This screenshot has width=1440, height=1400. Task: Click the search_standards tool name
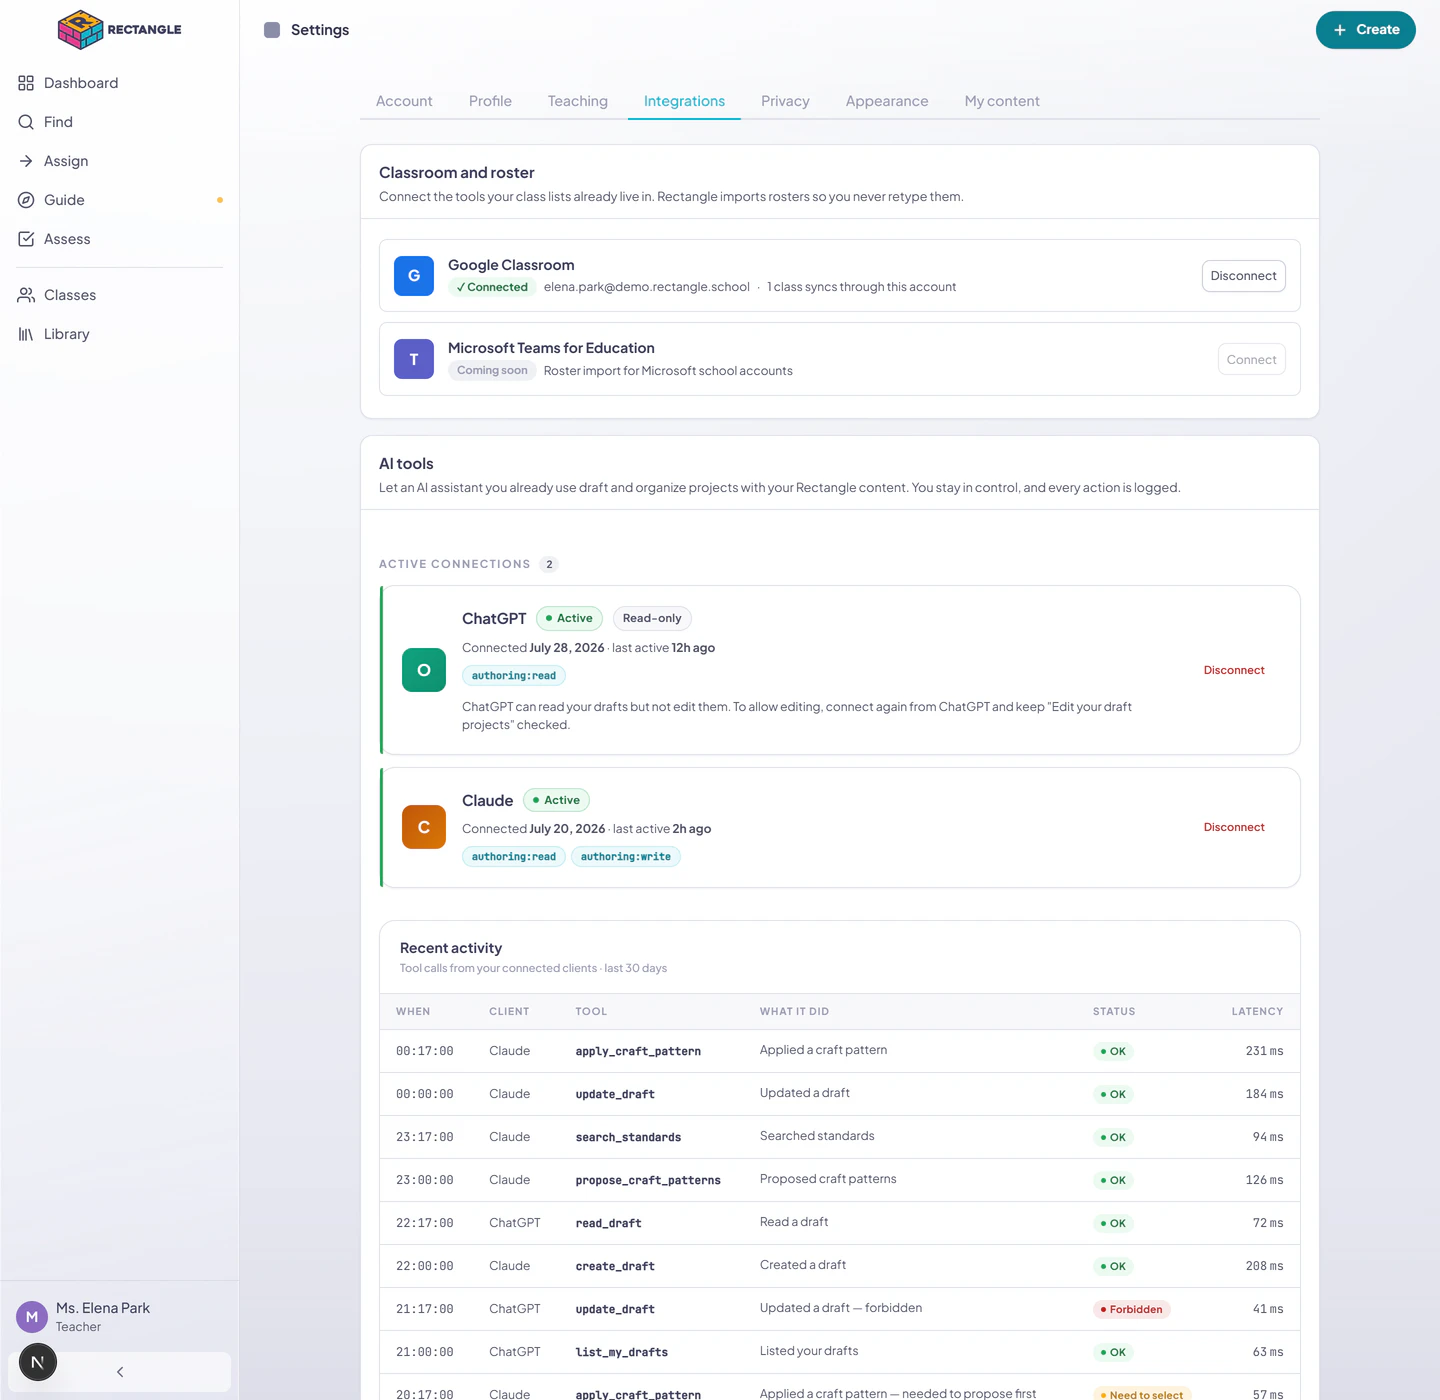pos(628,1137)
